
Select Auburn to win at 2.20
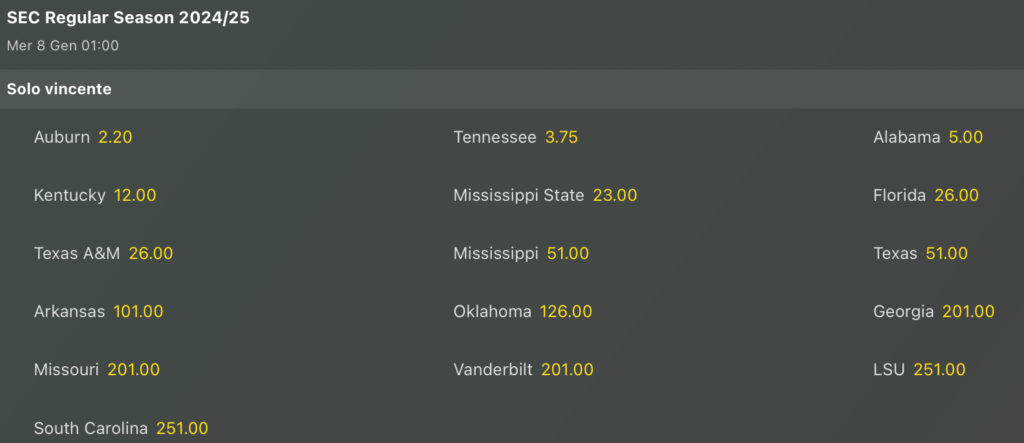point(115,137)
